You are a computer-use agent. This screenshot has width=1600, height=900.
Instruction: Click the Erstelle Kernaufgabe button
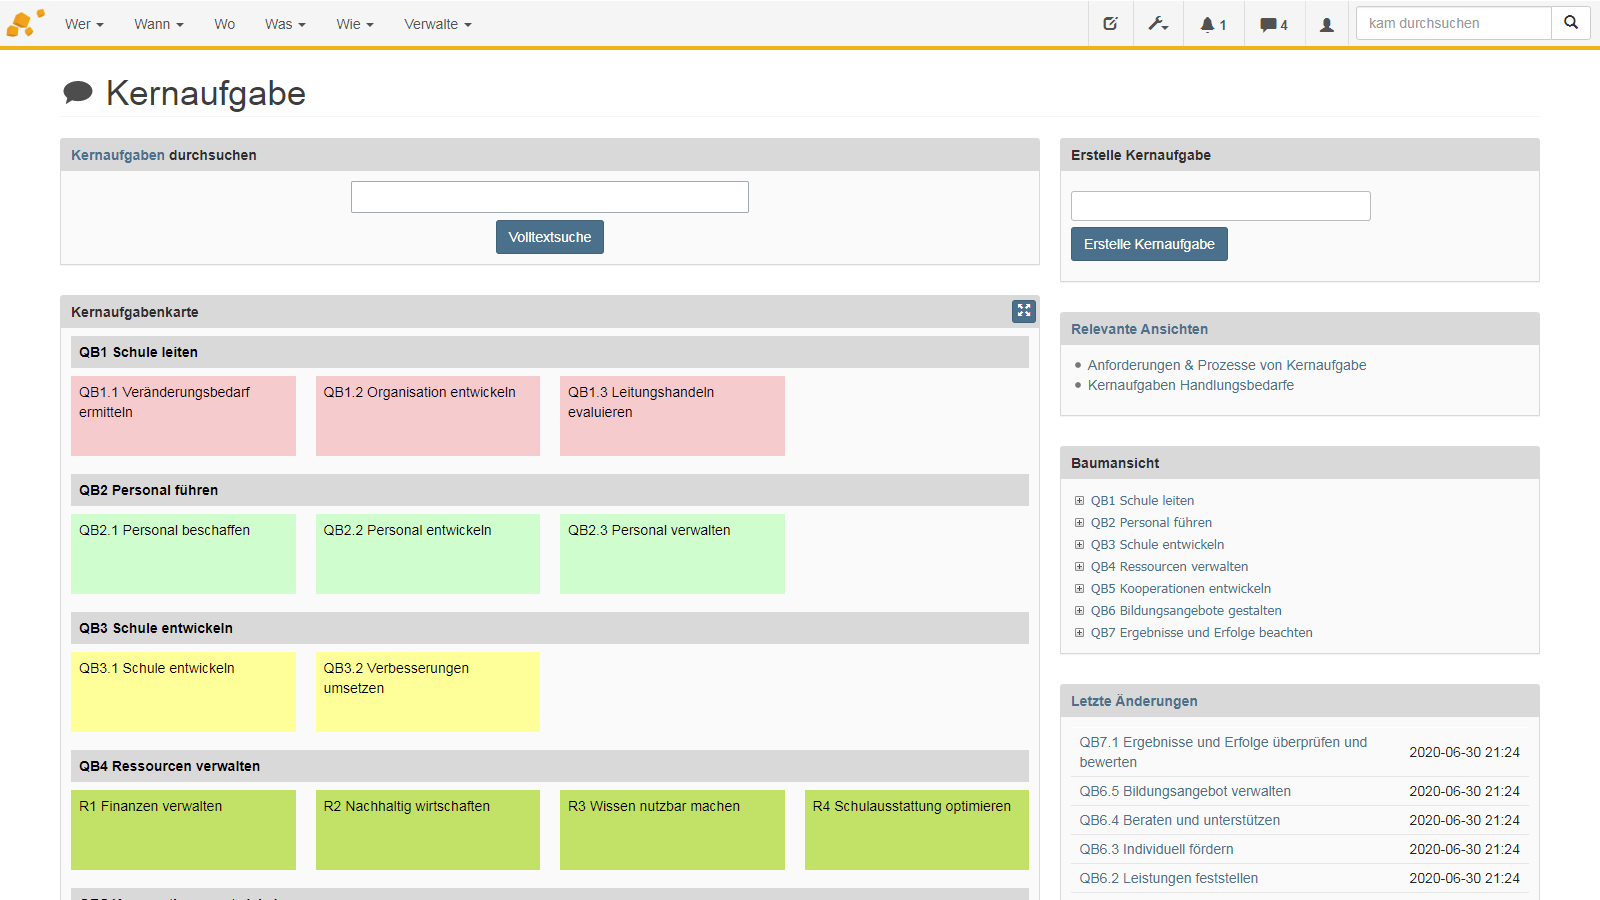[x=1149, y=244]
